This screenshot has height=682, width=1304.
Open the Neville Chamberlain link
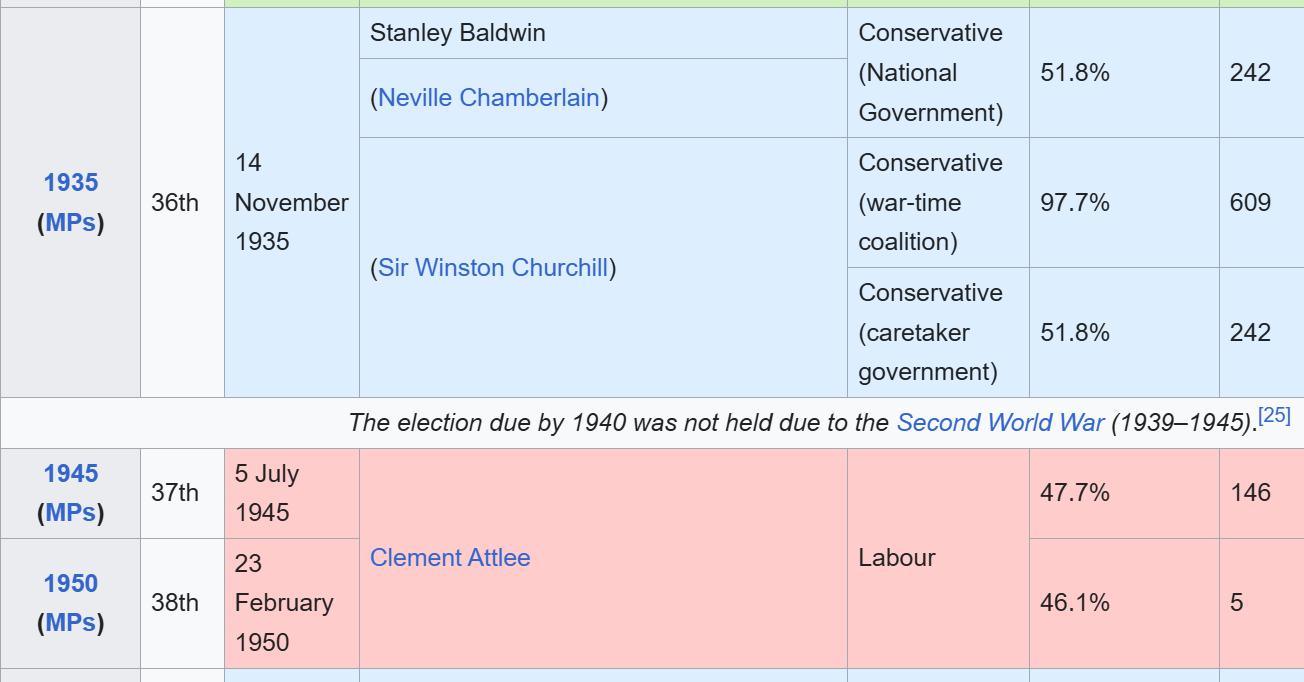tap(489, 98)
